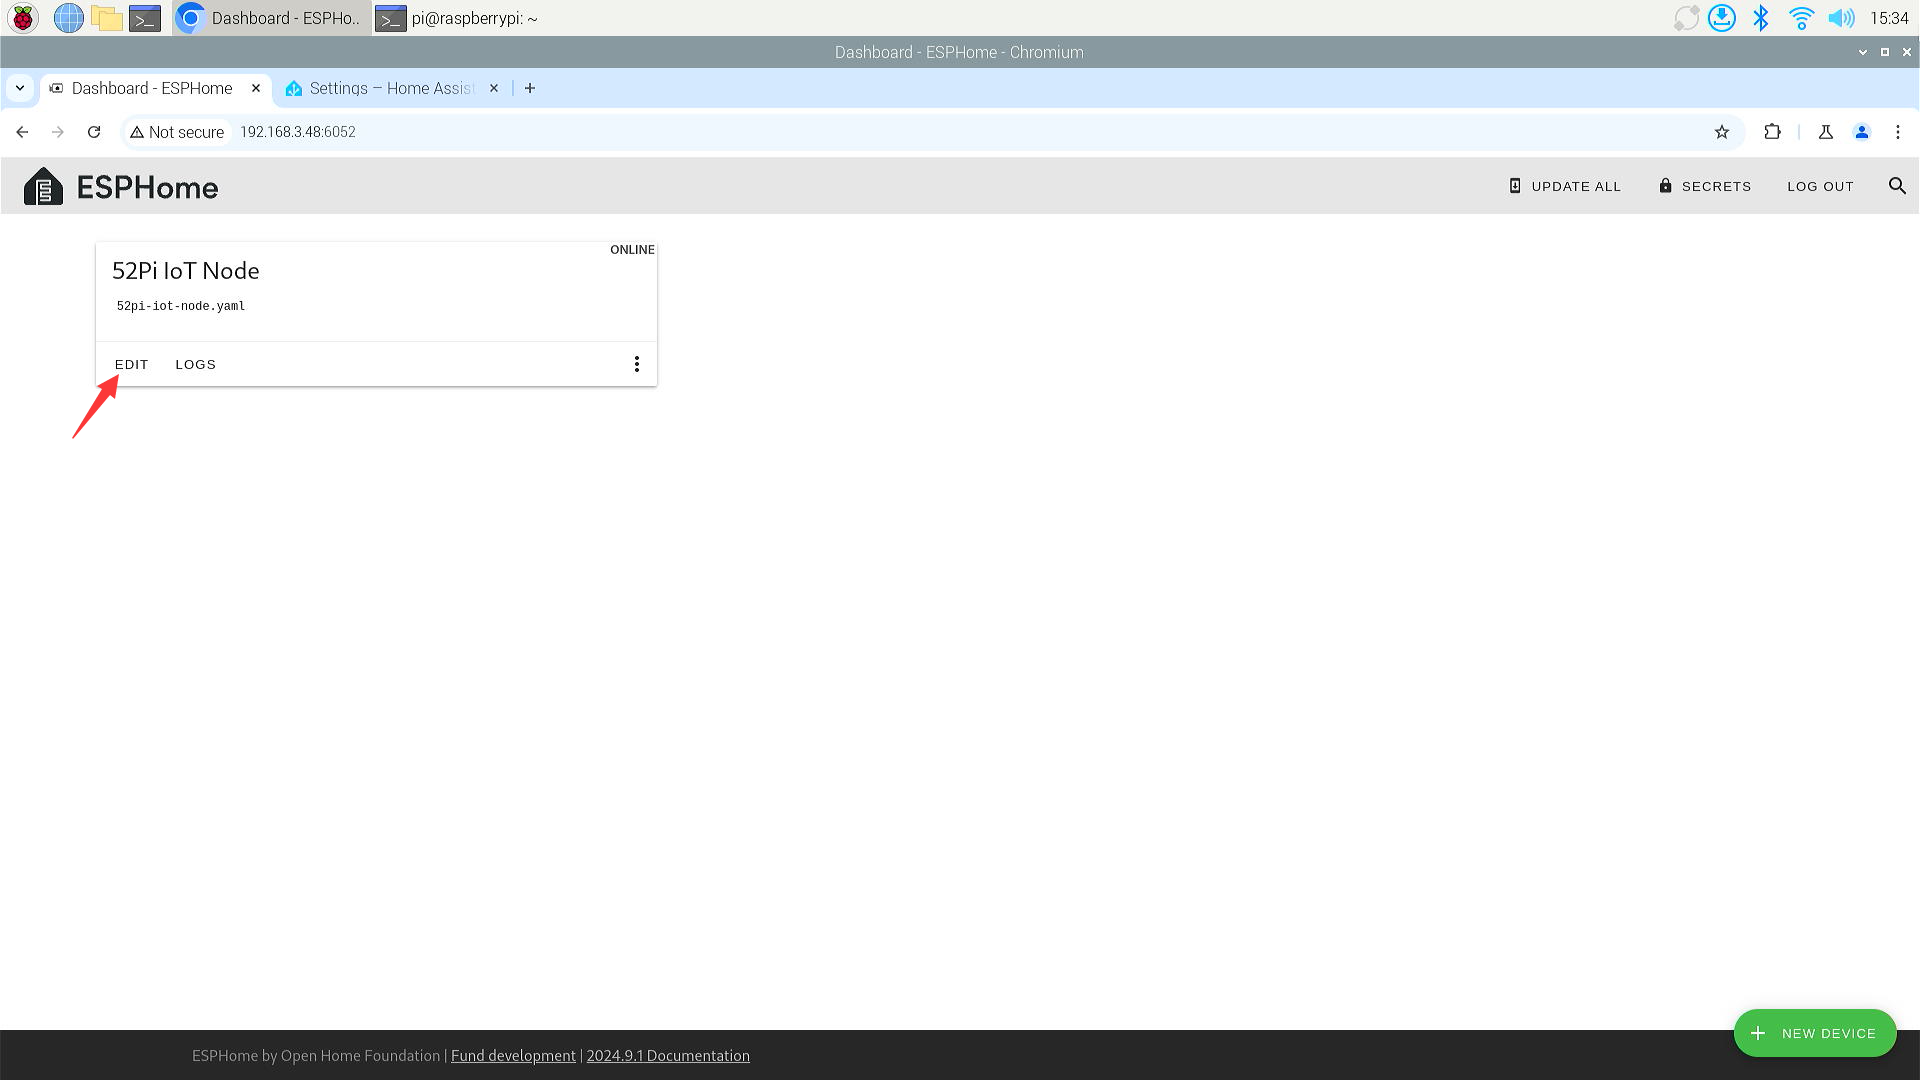The width and height of the screenshot is (1920, 1080).
Task: Open a new browser tab
Action: click(530, 88)
